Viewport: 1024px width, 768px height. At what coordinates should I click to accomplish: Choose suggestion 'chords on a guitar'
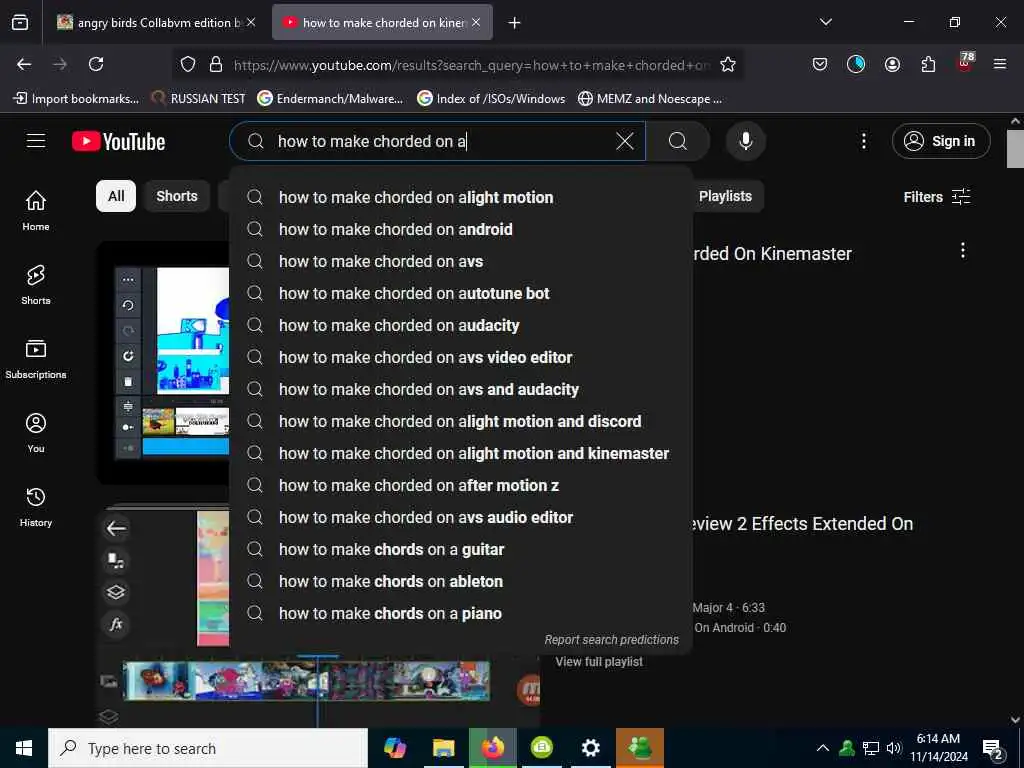[x=461, y=549]
